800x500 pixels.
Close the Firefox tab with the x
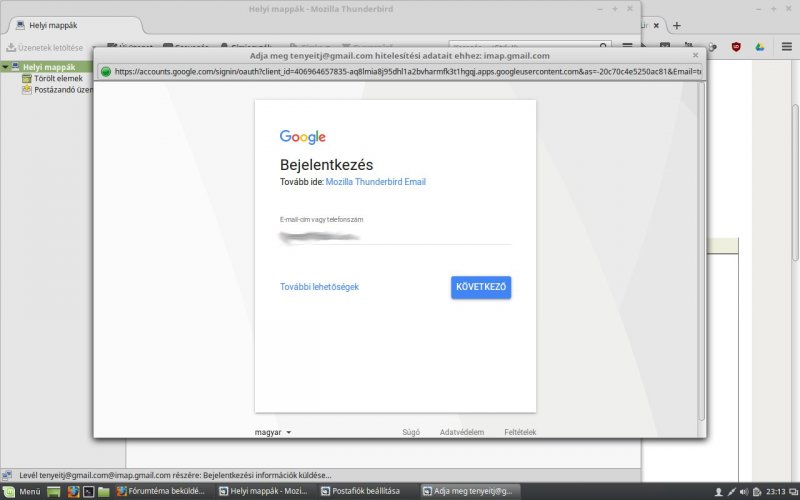point(656,26)
